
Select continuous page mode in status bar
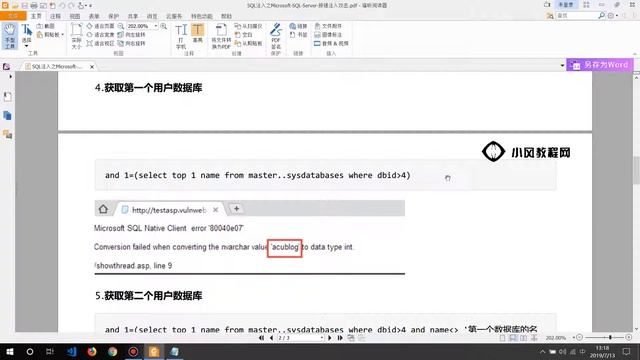[x=513, y=338]
